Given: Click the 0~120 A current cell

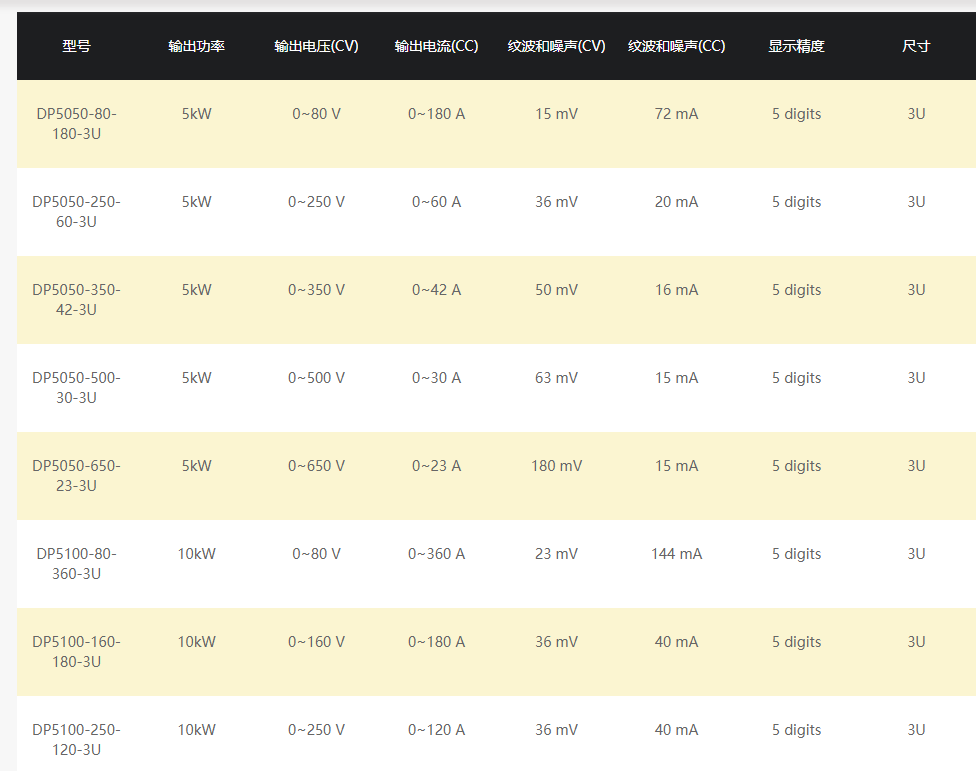Looking at the screenshot, I should [436, 730].
